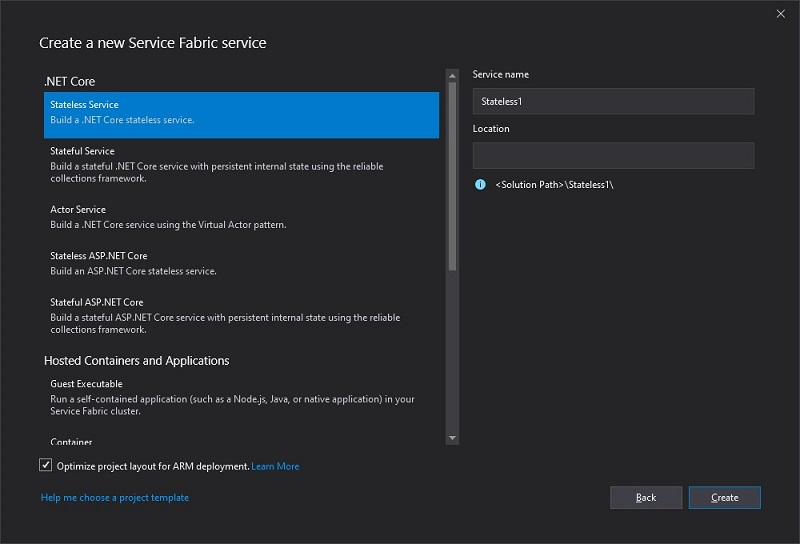800x544 pixels.
Task: Pick the Actor Service template
Action: (240, 217)
